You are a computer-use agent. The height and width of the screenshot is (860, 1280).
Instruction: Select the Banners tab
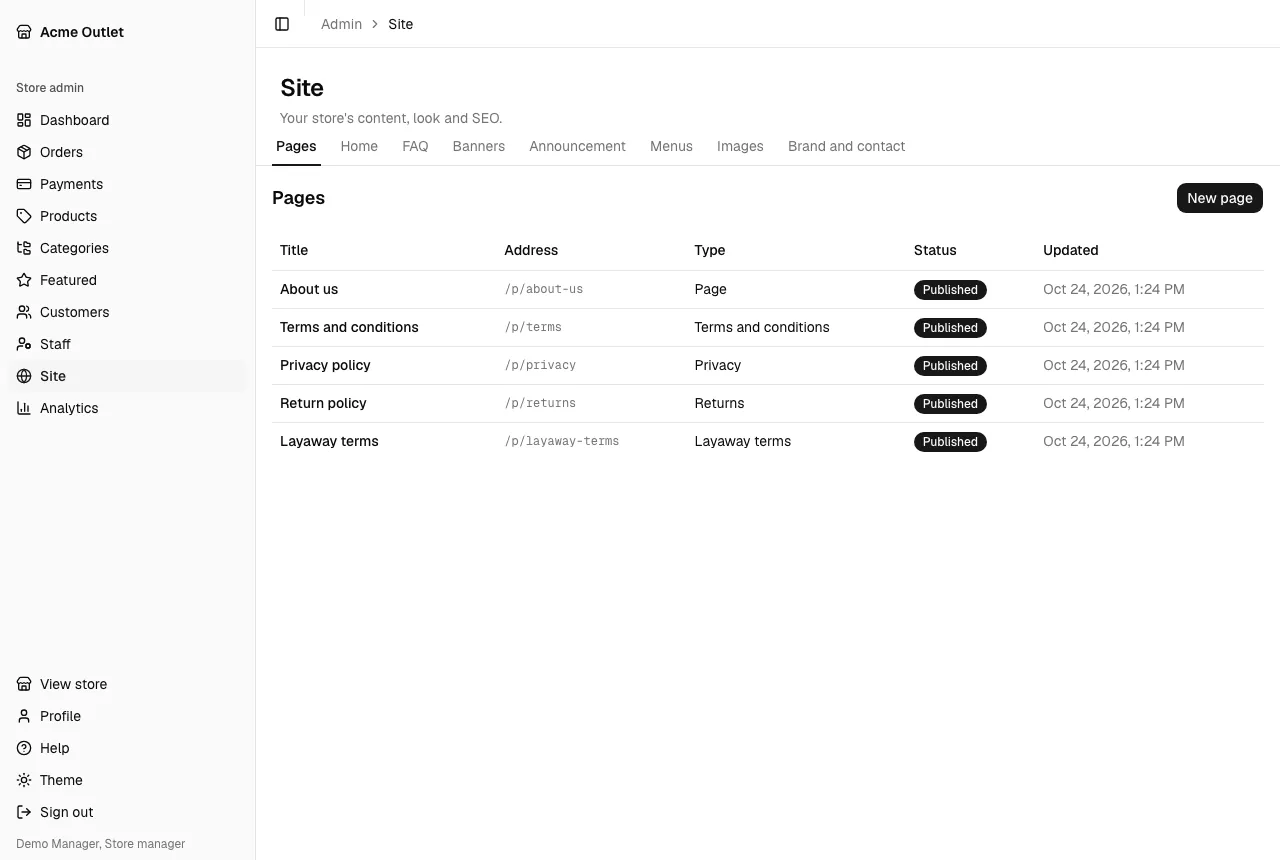[x=479, y=146]
